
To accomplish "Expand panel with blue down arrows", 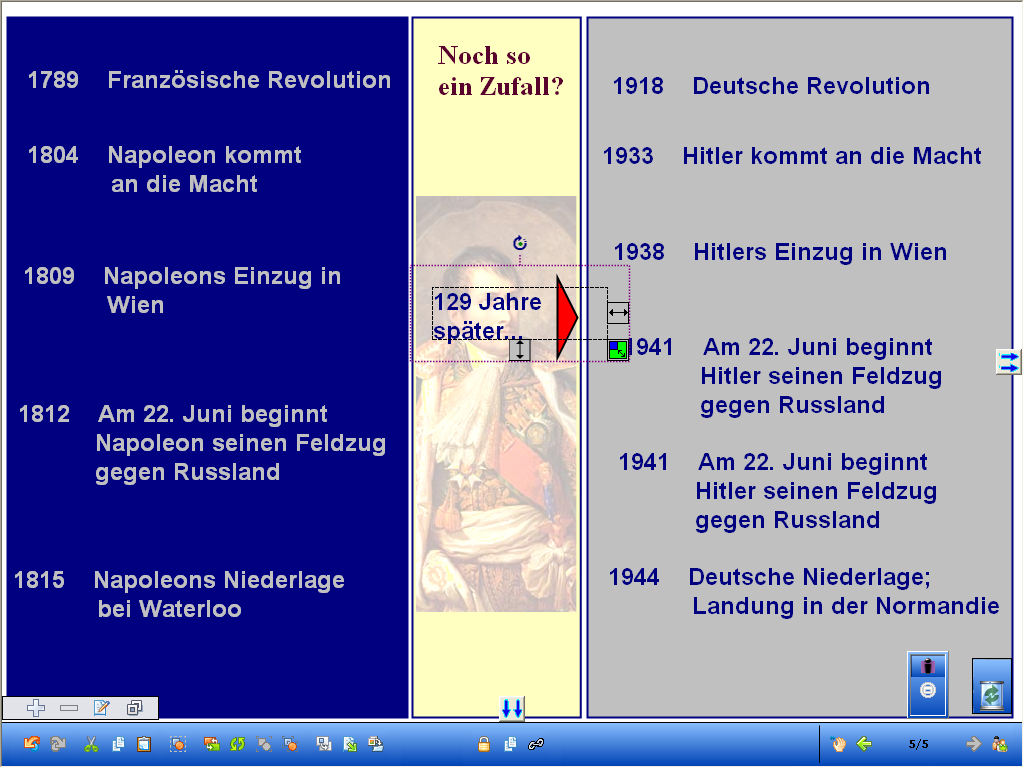I will coord(512,708).
